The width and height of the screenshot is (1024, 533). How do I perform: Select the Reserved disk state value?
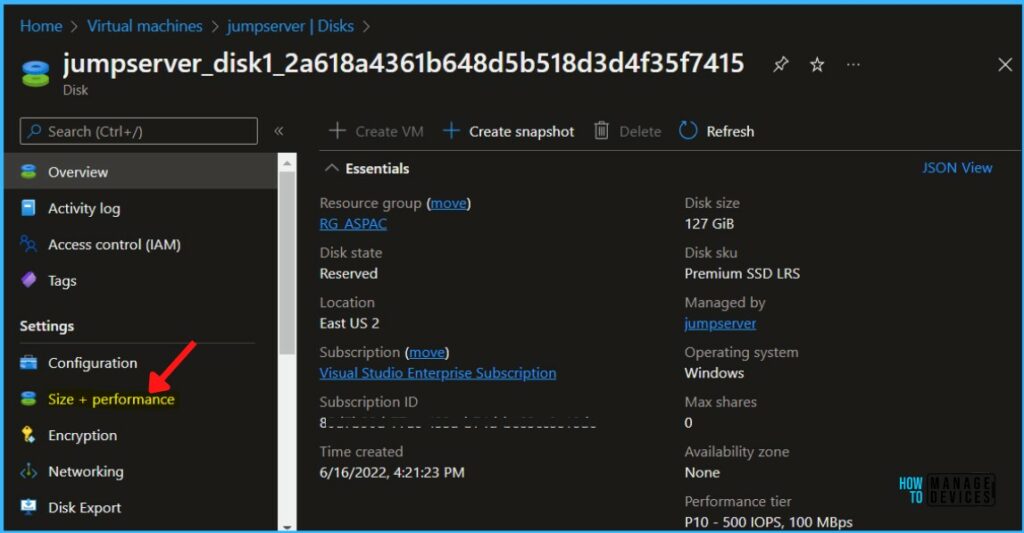pos(348,274)
